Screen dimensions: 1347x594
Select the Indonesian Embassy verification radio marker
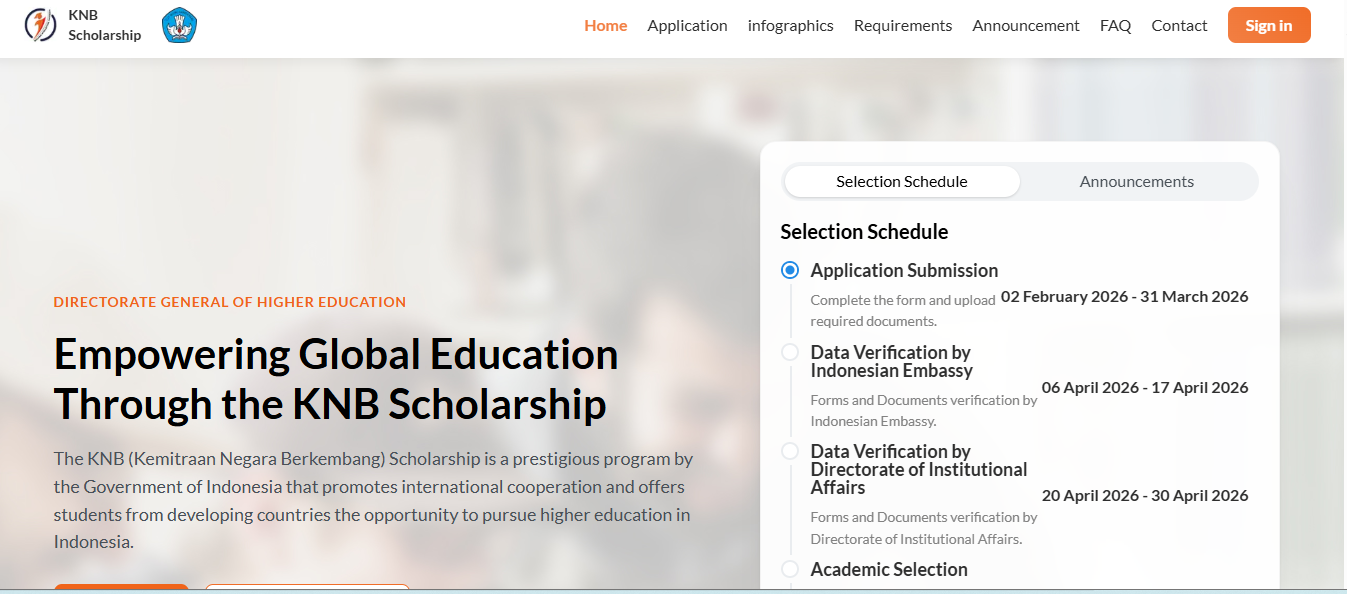click(790, 352)
